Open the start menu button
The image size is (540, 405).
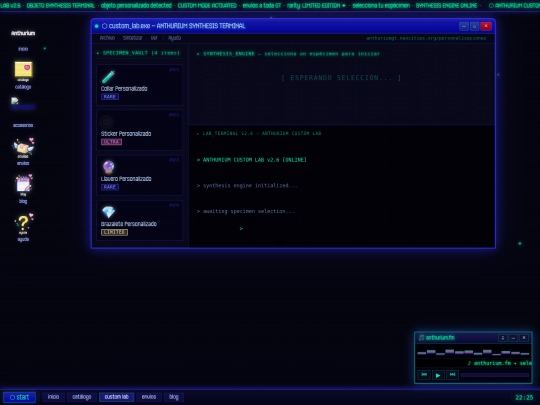tap(19, 397)
